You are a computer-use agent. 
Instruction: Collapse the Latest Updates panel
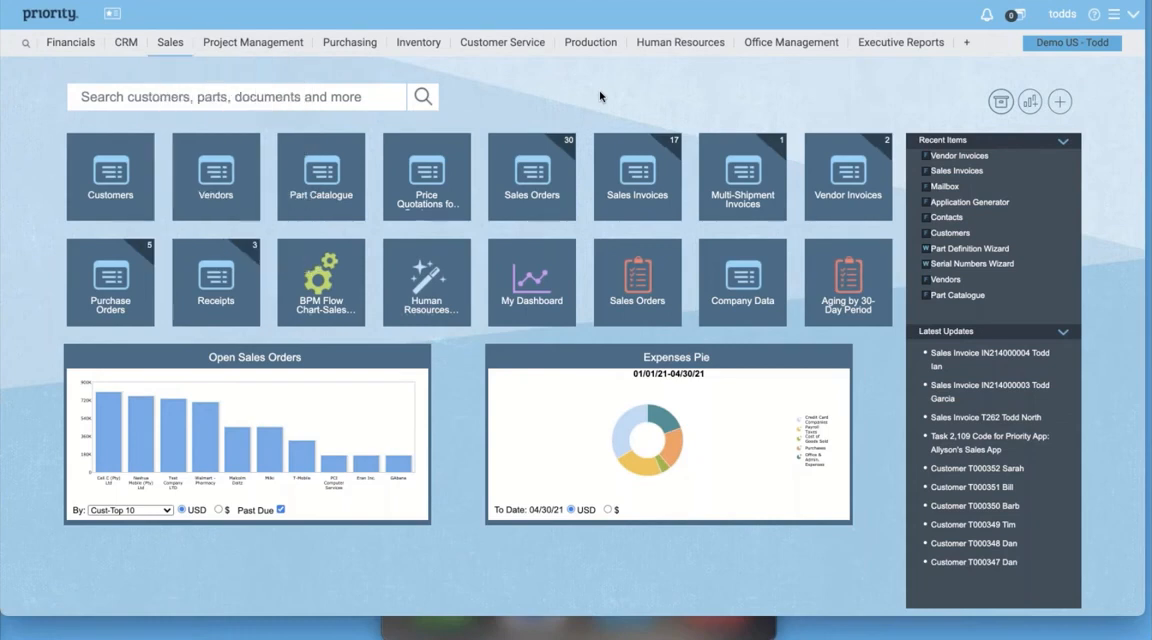(1063, 332)
